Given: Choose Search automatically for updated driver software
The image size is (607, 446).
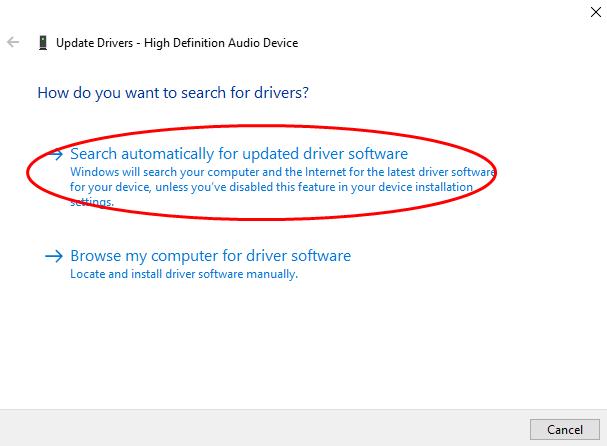Looking at the screenshot, I should [238, 154].
